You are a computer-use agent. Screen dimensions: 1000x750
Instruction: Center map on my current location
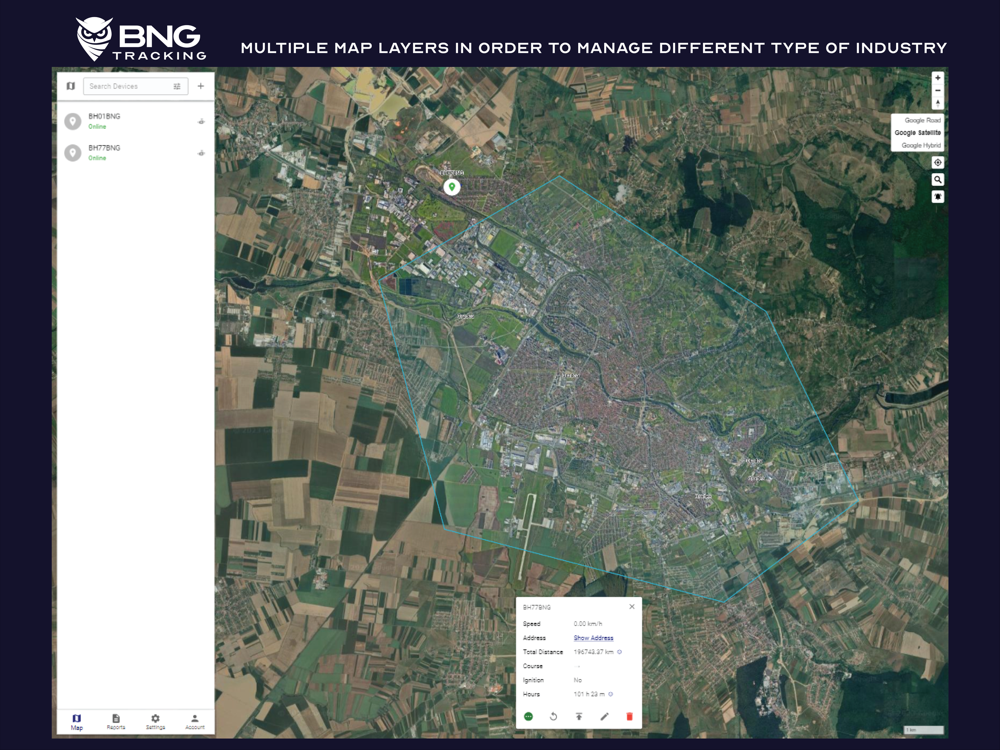pos(938,163)
